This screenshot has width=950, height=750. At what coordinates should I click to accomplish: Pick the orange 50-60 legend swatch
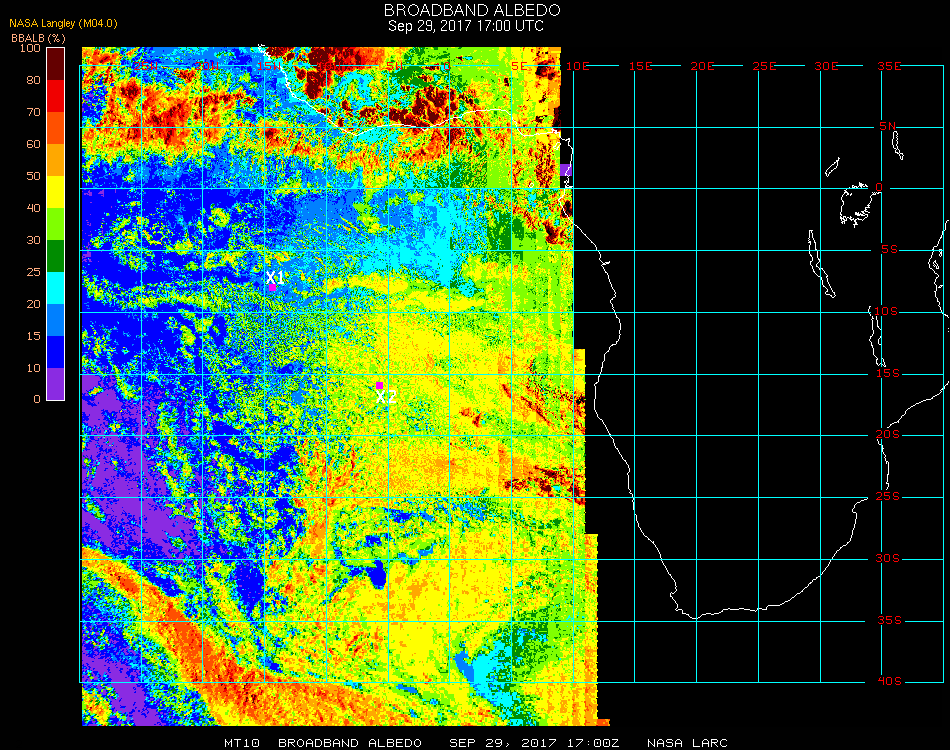pyautogui.click(x=56, y=160)
